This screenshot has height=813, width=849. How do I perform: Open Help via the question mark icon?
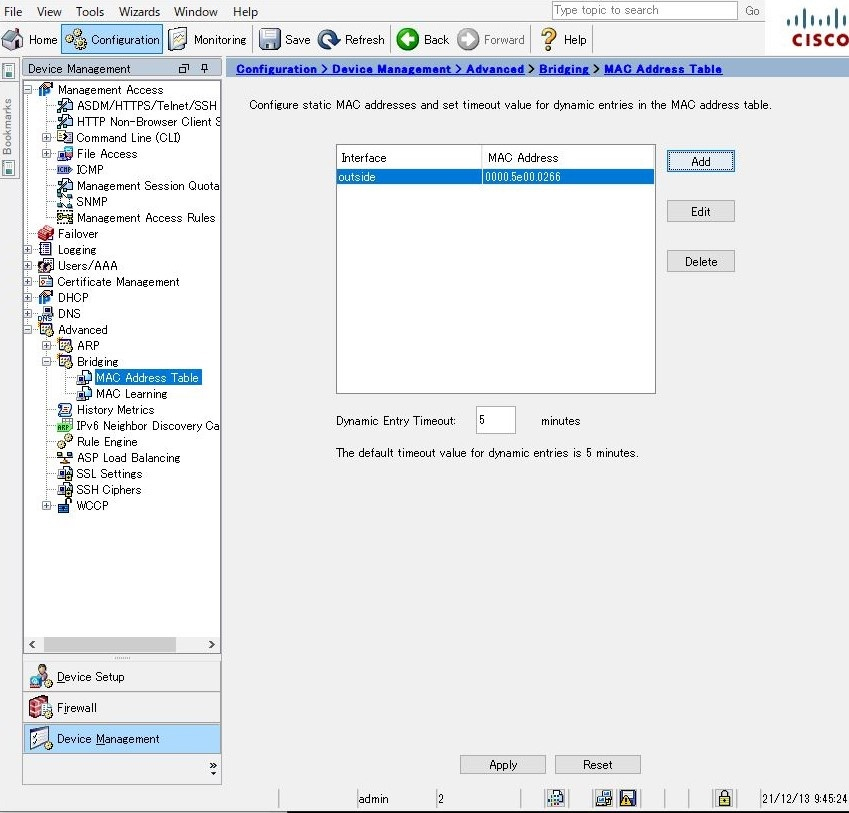[548, 40]
